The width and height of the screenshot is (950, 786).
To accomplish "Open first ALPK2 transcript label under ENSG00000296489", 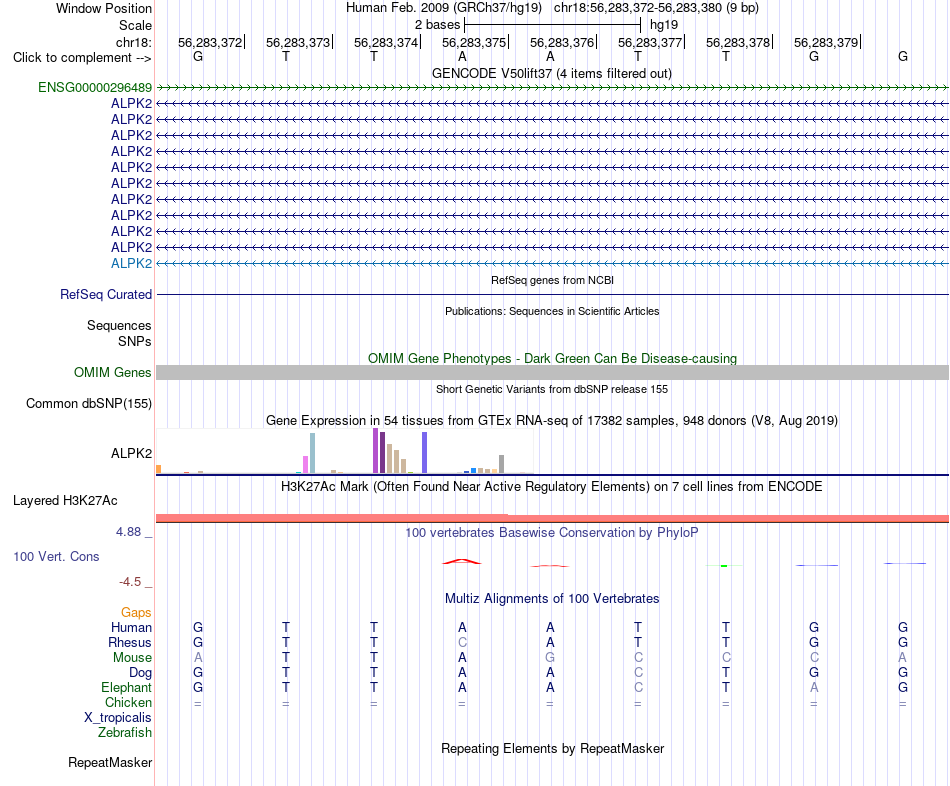I will pos(131,104).
